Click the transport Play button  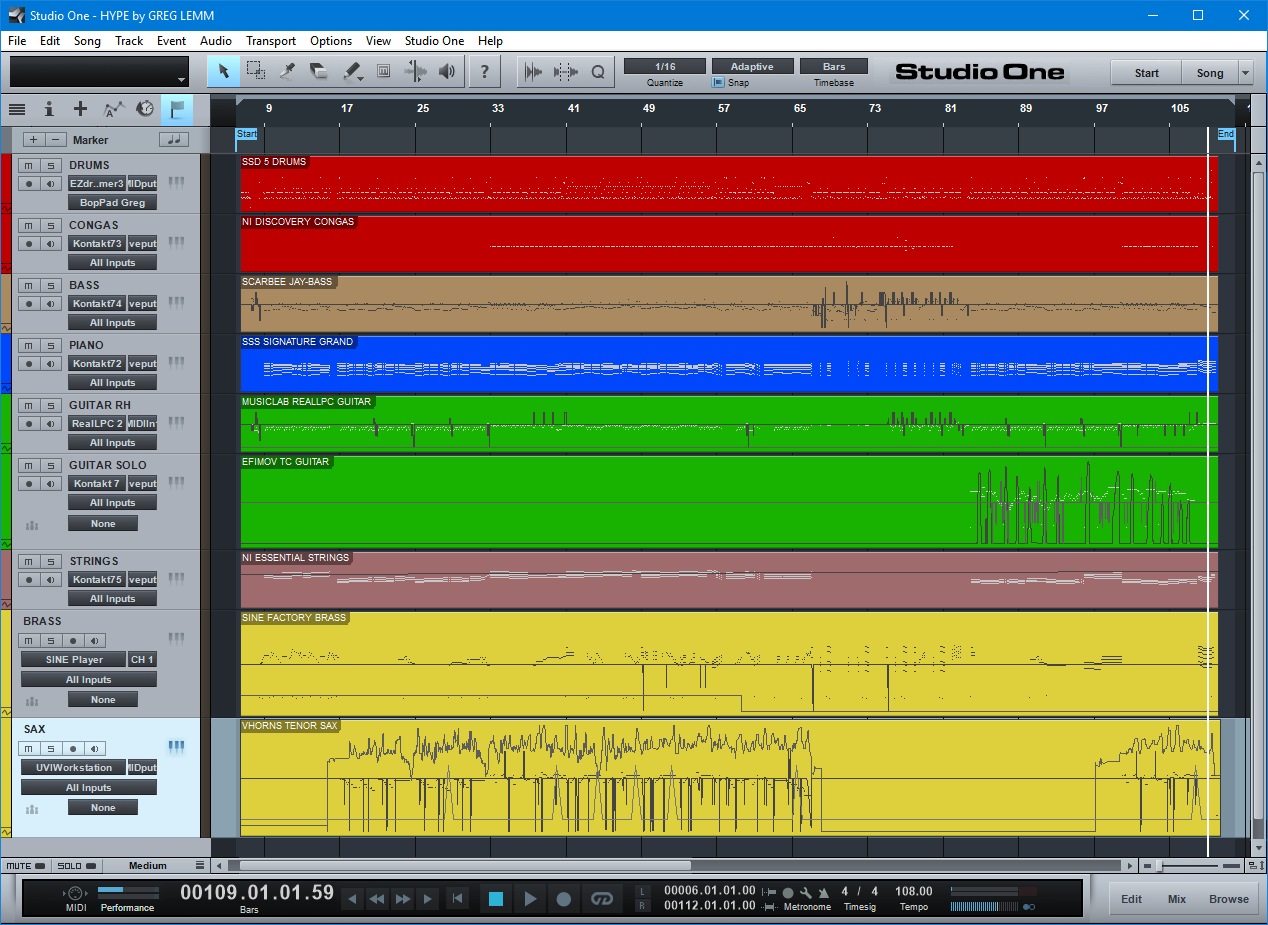coord(530,899)
